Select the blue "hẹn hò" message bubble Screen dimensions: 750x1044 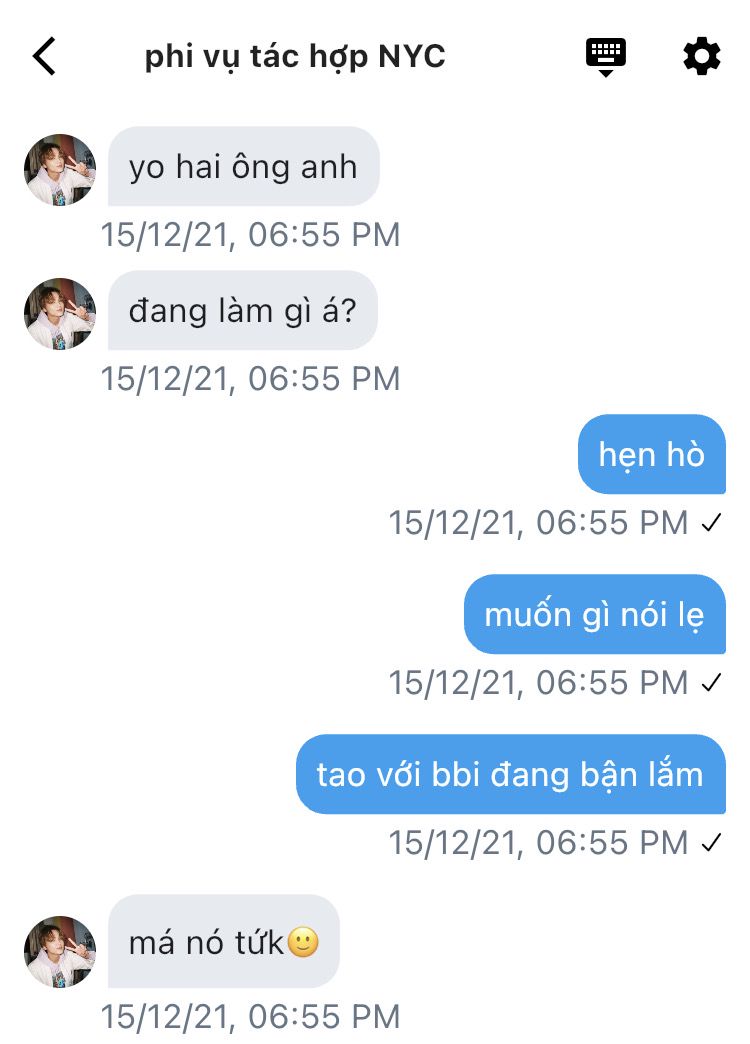pos(651,454)
